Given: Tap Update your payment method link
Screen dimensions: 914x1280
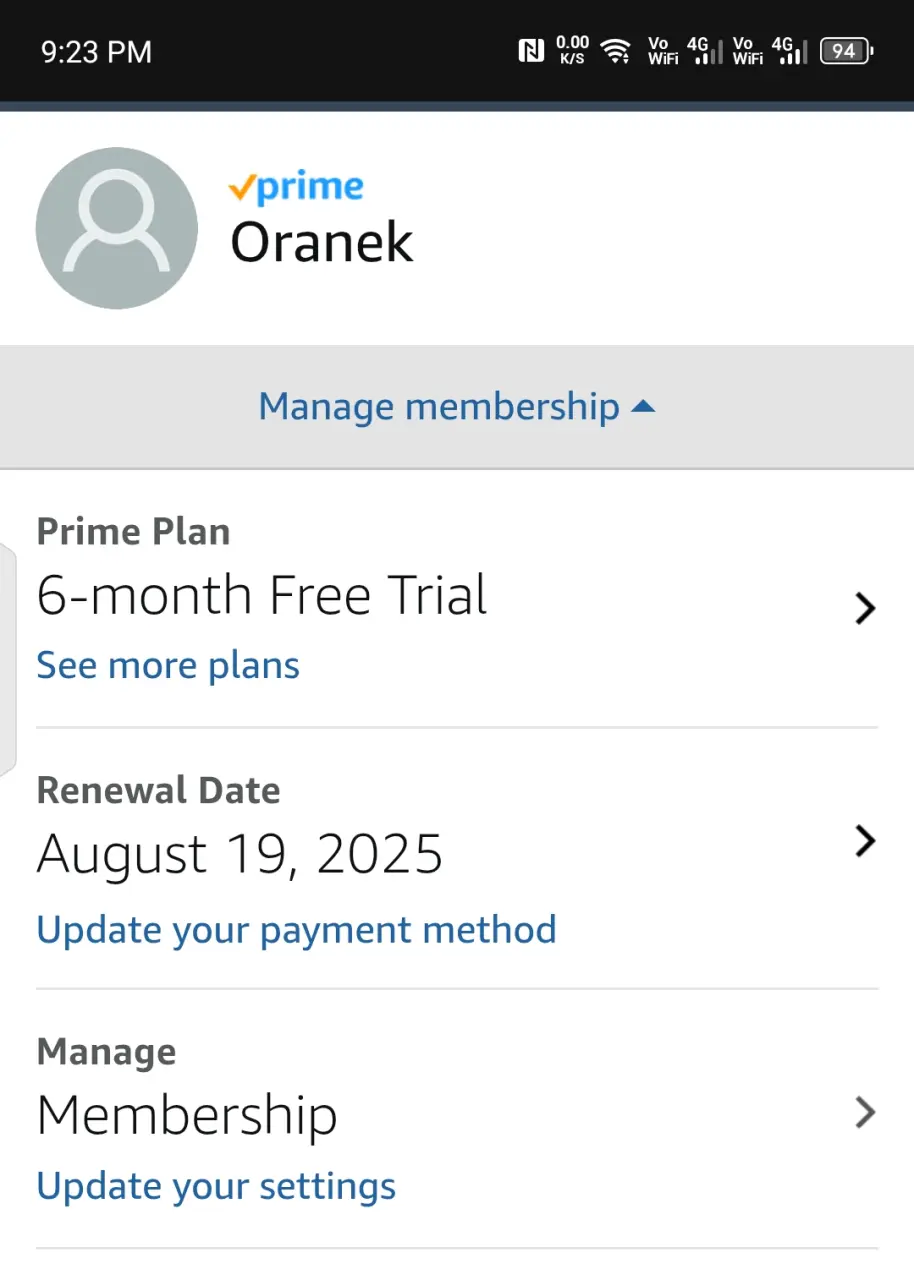Looking at the screenshot, I should [296, 930].
